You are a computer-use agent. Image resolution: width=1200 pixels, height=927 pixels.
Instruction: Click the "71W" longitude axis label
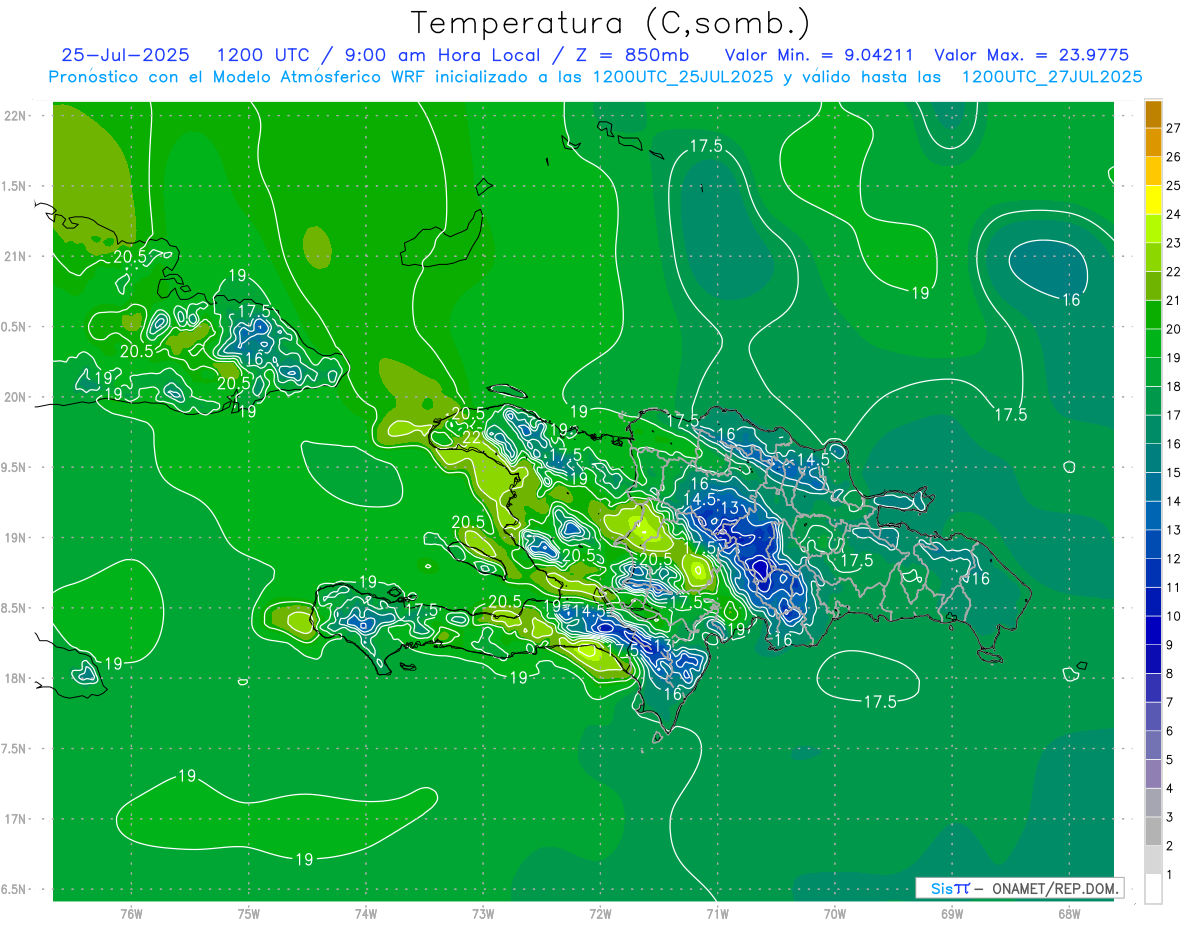(717, 913)
